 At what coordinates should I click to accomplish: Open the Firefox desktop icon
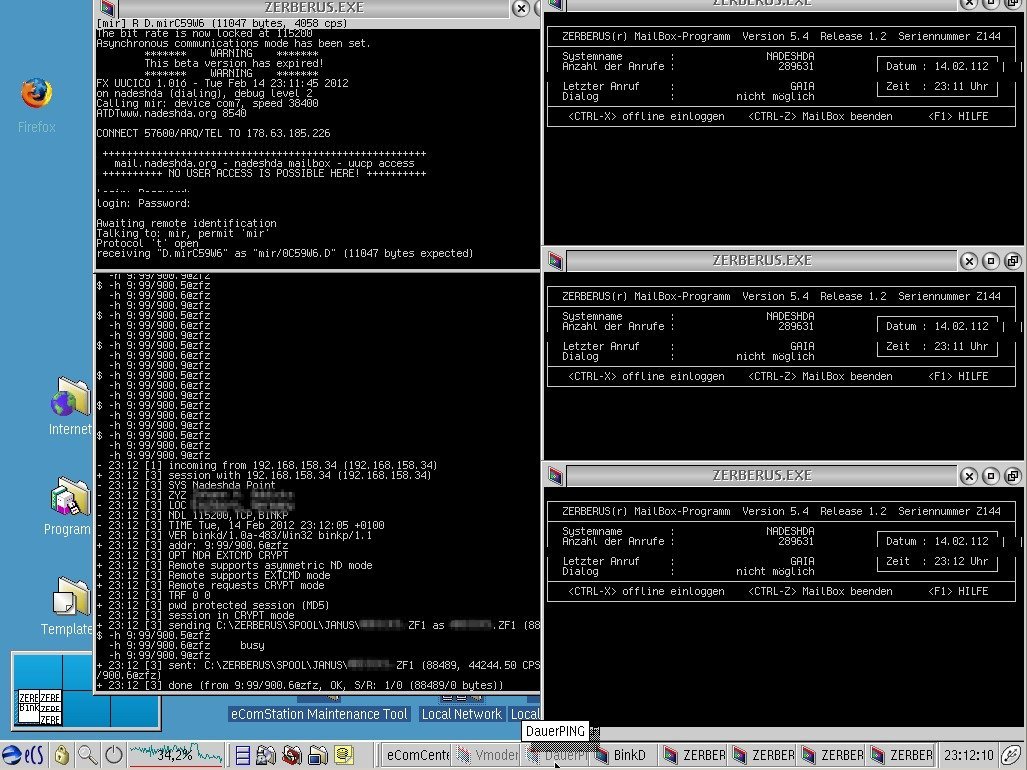[36, 95]
